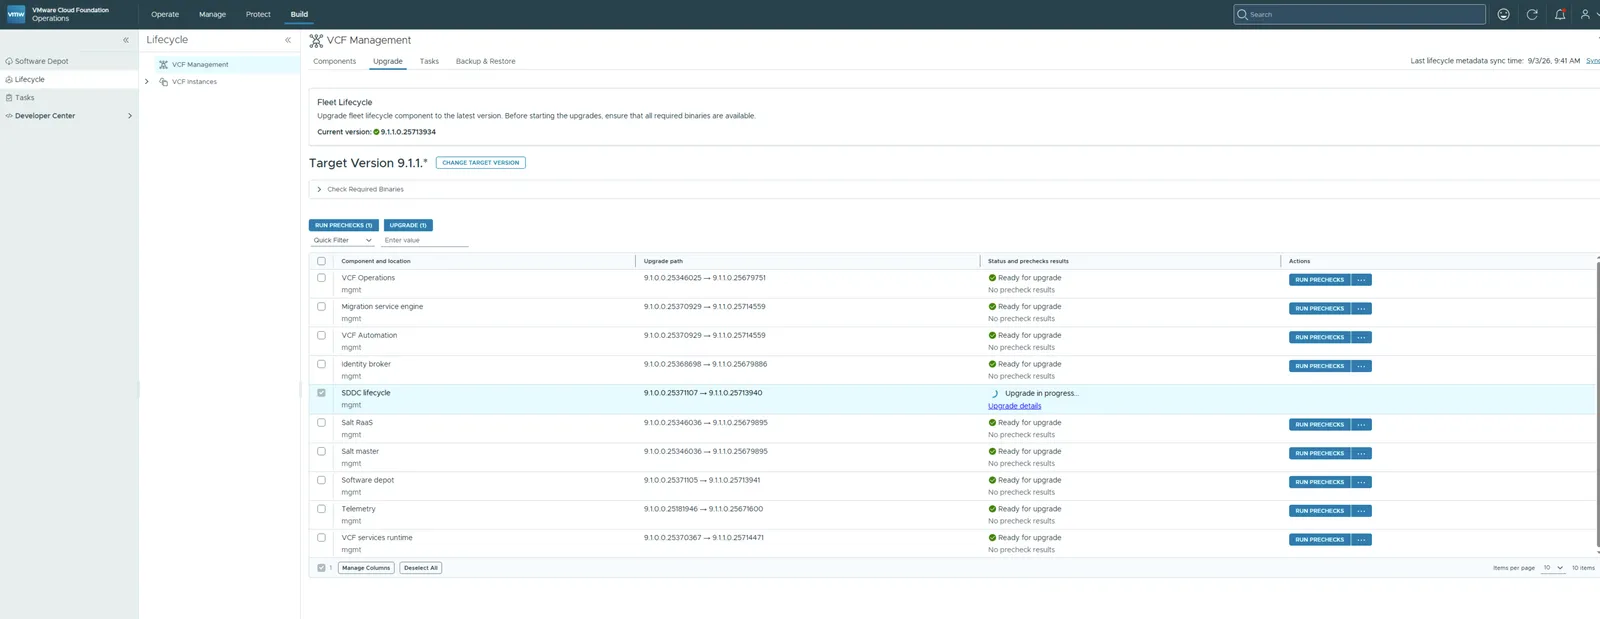Click the refresh icon in header
The width and height of the screenshot is (1600, 619).
1532,14
